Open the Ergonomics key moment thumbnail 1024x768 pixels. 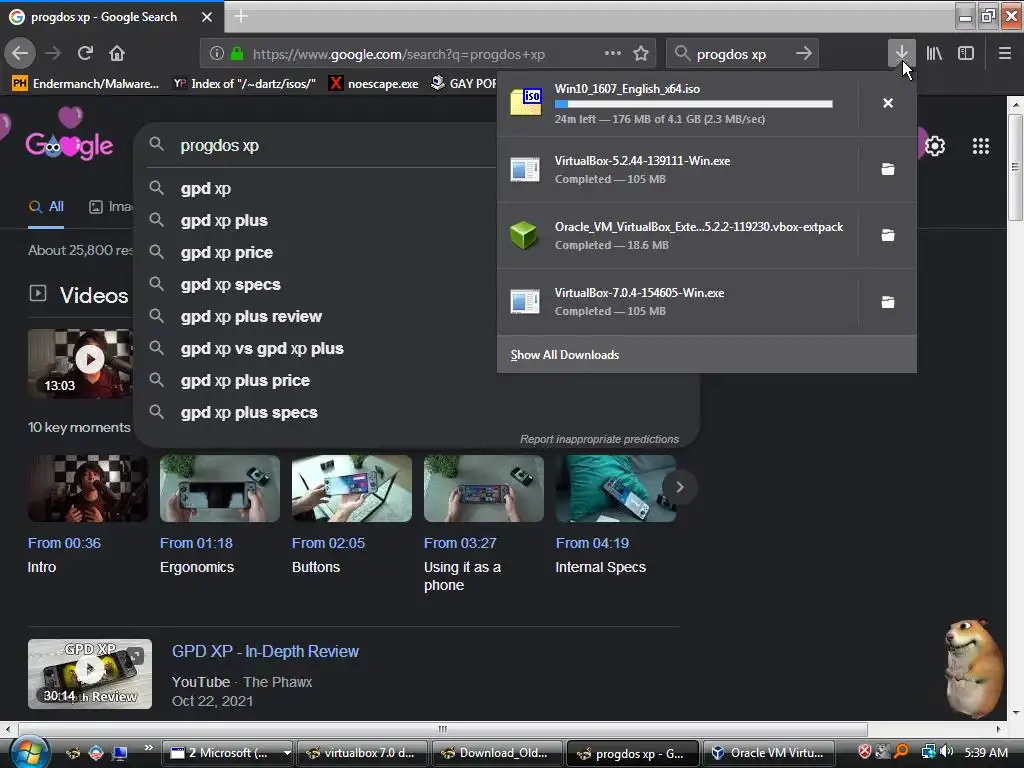(x=220, y=488)
